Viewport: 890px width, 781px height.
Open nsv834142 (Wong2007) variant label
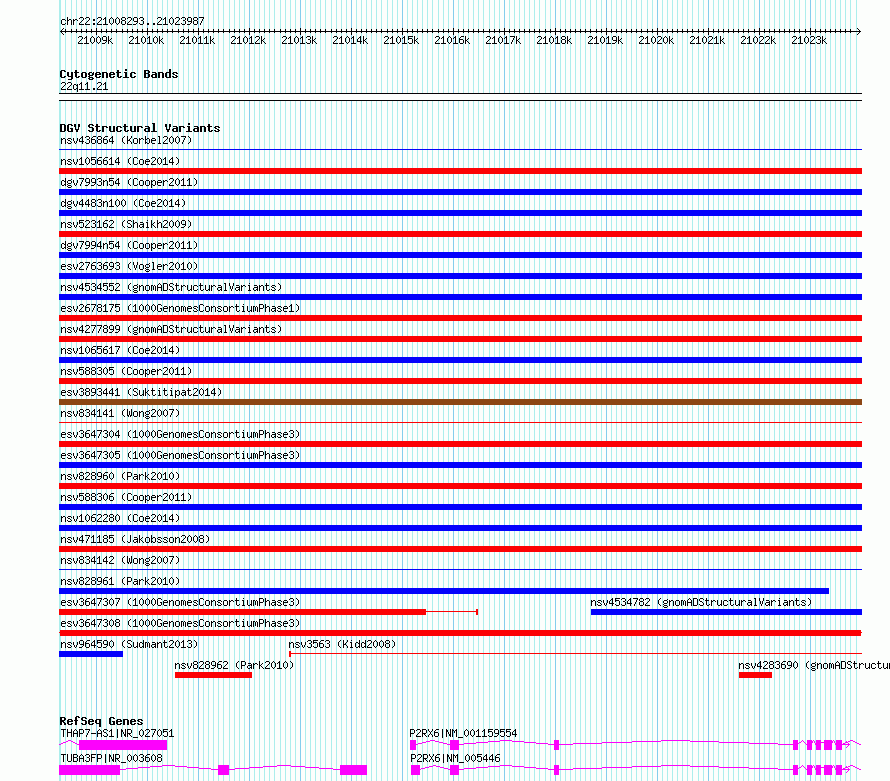(x=120, y=560)
